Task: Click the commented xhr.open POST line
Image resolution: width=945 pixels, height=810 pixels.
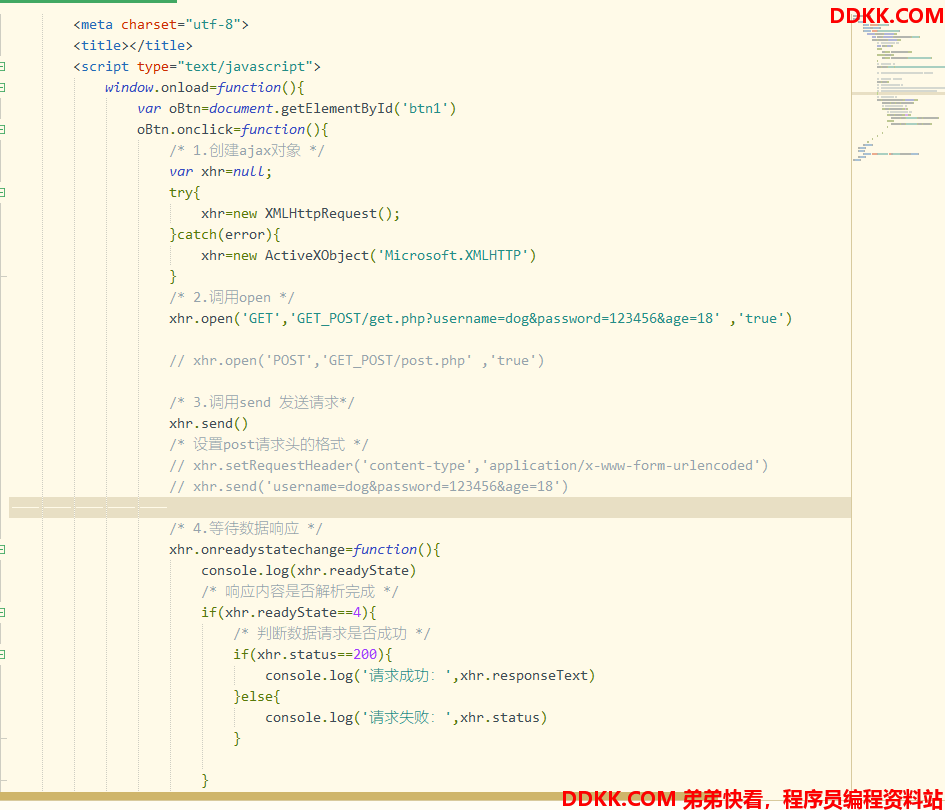Action: 357,360
